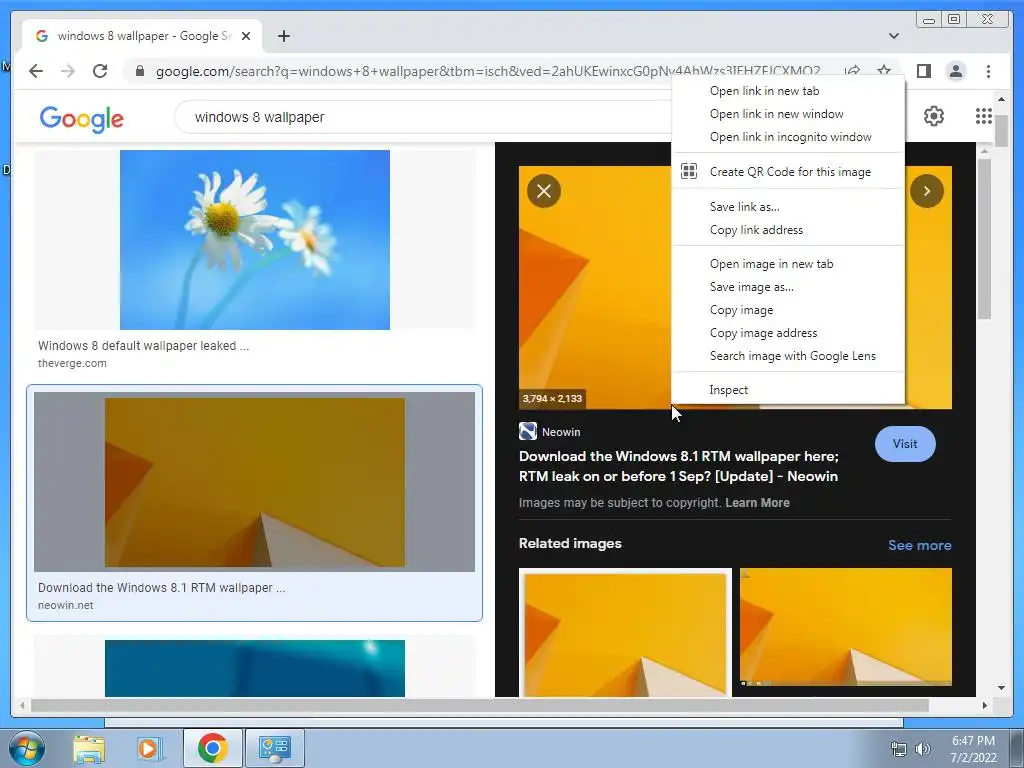The height and width of the screenshot is (768, 1024).
Task: Choose Copy image address
Action: 788,332
